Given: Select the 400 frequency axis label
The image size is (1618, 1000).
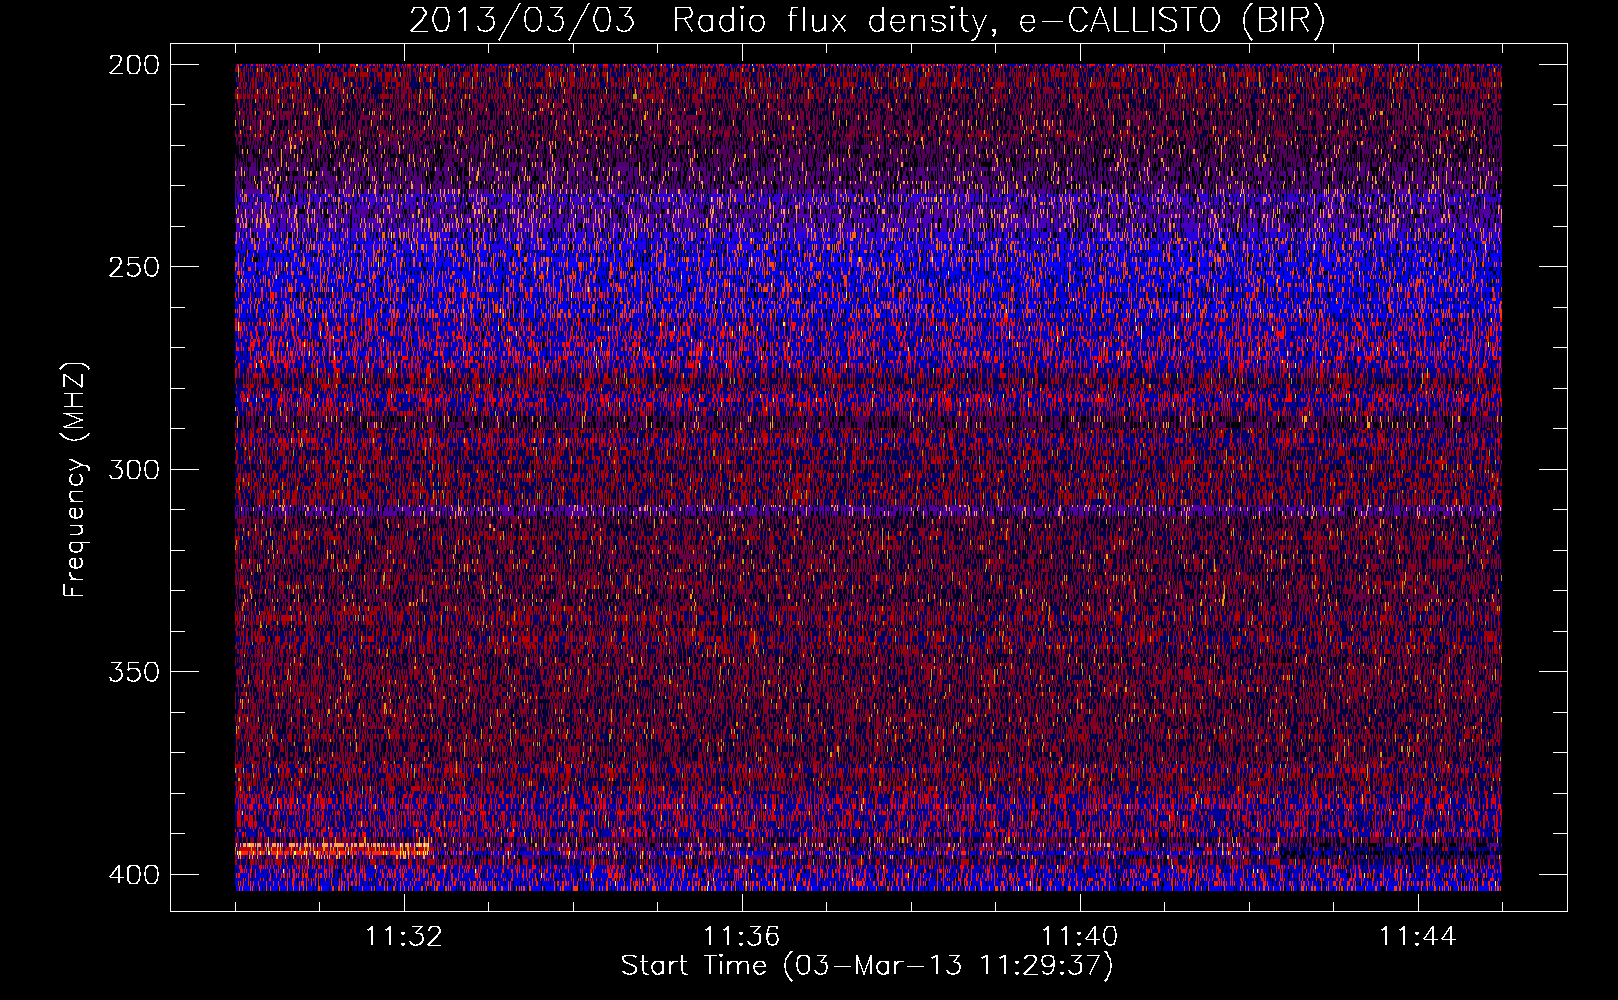Looking at the screenshot, I should (x=133, y=874).
